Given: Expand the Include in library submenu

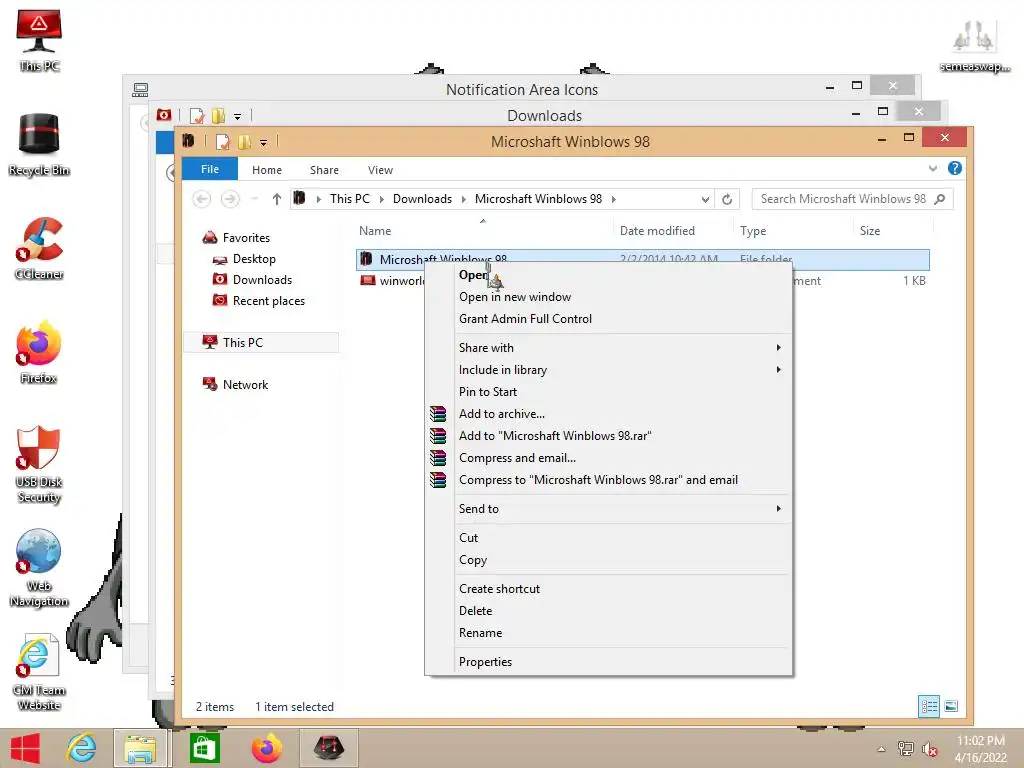Looking at the screenshot, I should 778,370.
